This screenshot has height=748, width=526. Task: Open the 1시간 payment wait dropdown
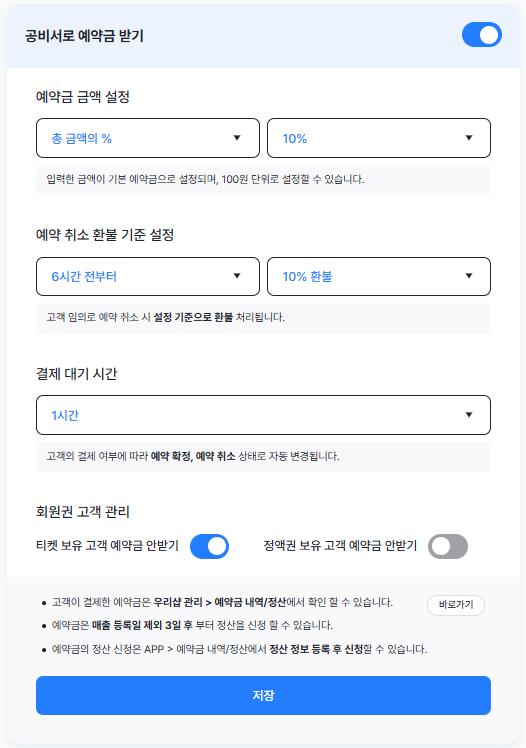(x=263, y=415)
